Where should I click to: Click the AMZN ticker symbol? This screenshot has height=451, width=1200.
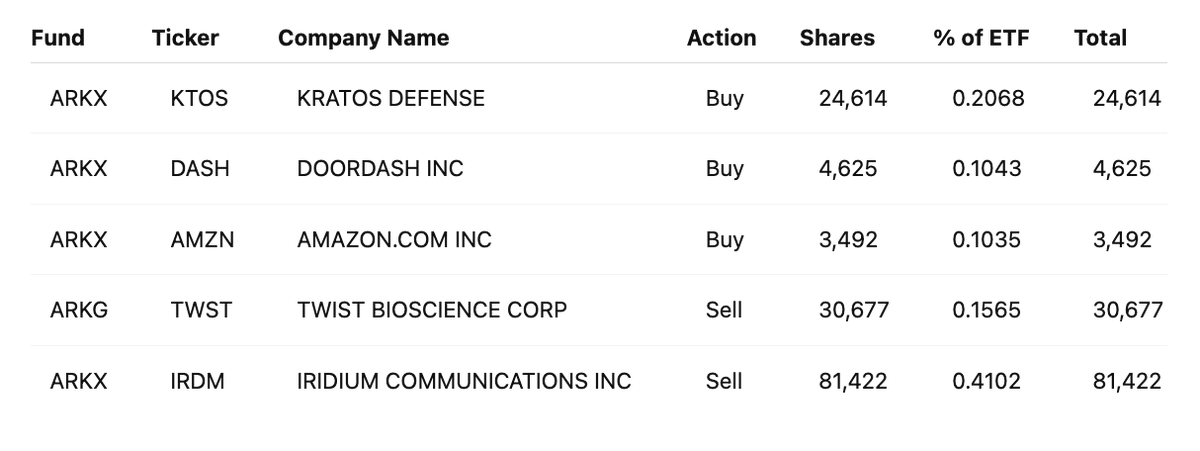tap(202, 240)
